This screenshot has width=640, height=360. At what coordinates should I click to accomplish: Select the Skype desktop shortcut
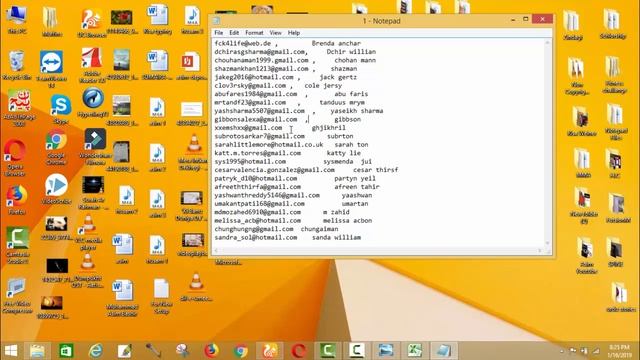(60, 109)
